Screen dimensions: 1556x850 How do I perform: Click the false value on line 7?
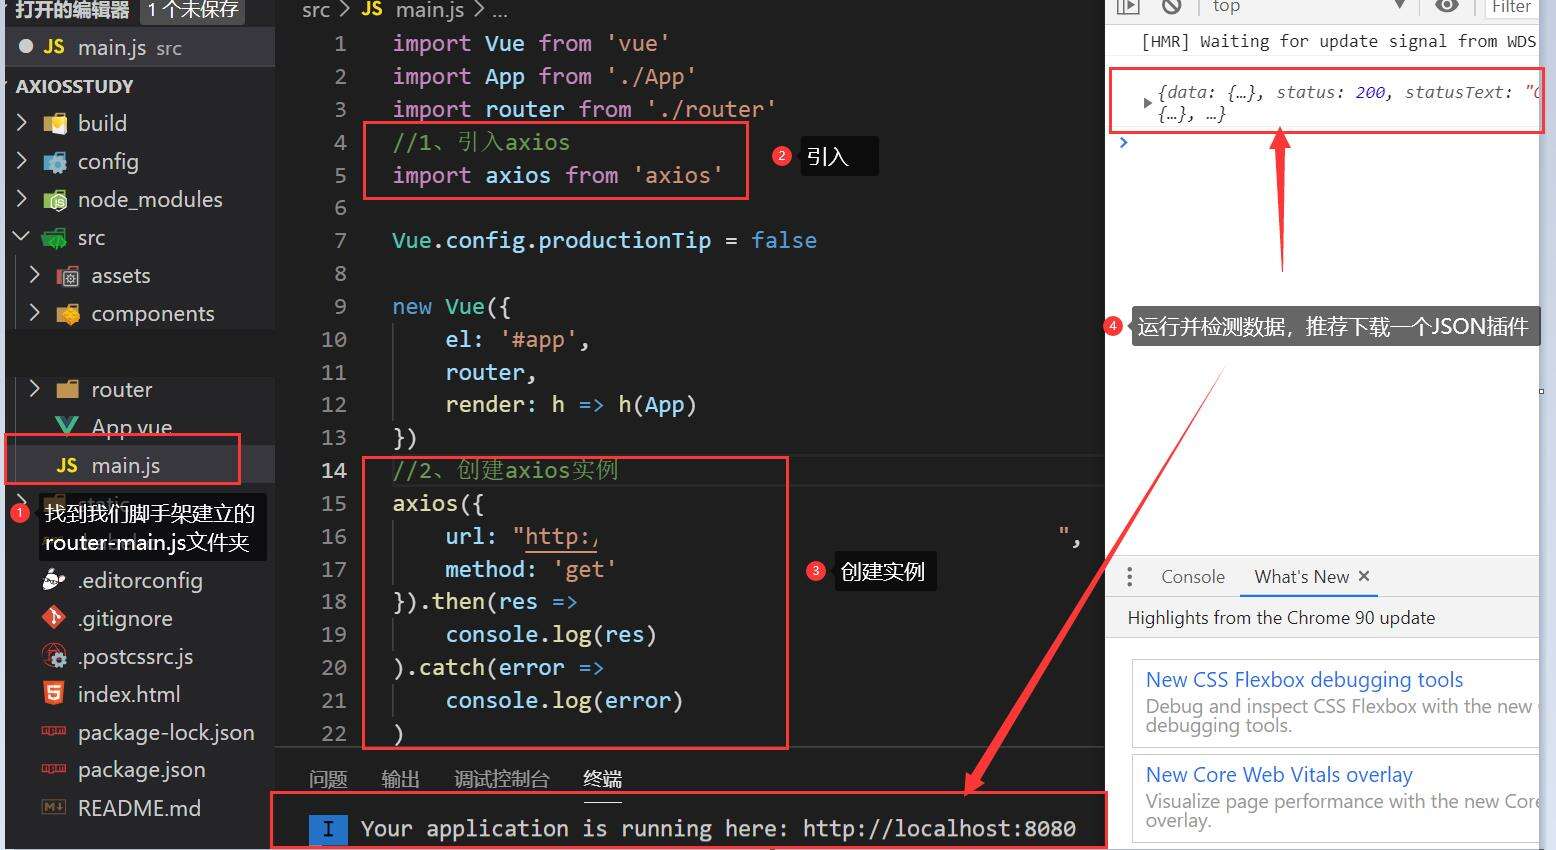tap(784, 240)
